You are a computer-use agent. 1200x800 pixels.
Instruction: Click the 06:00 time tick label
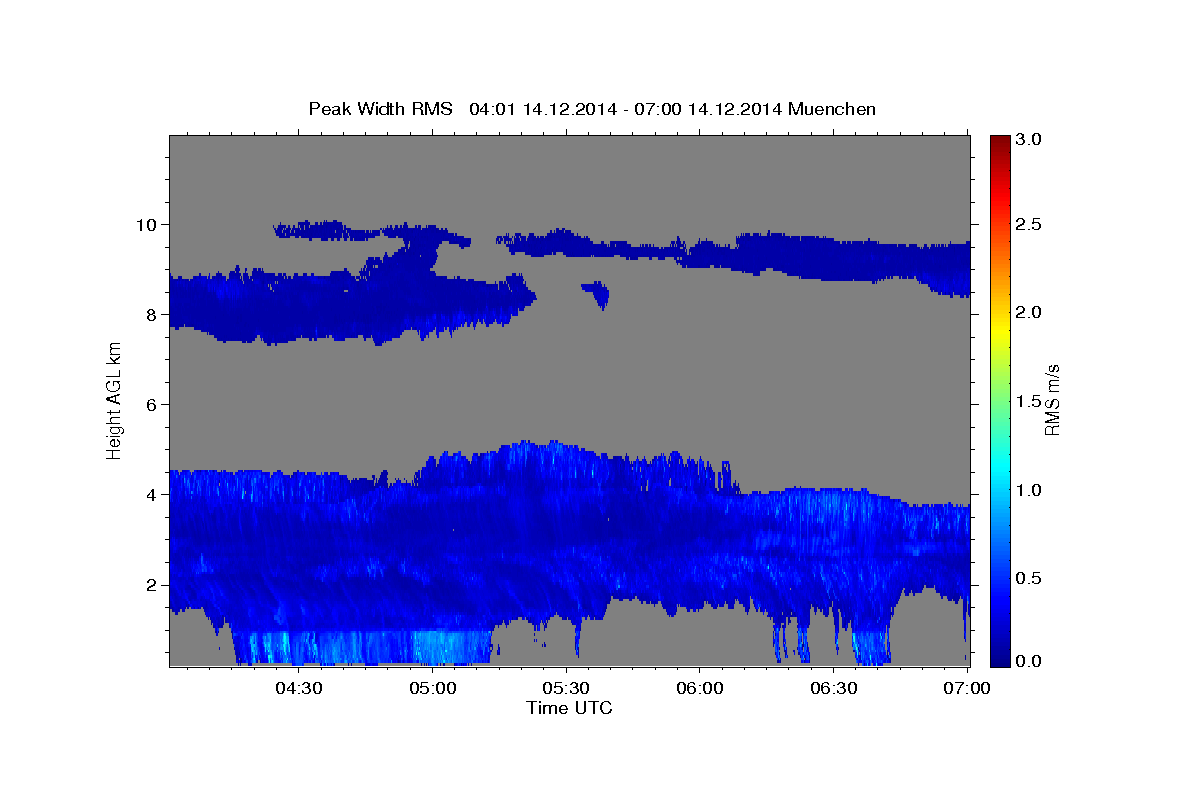coord(700,688)
